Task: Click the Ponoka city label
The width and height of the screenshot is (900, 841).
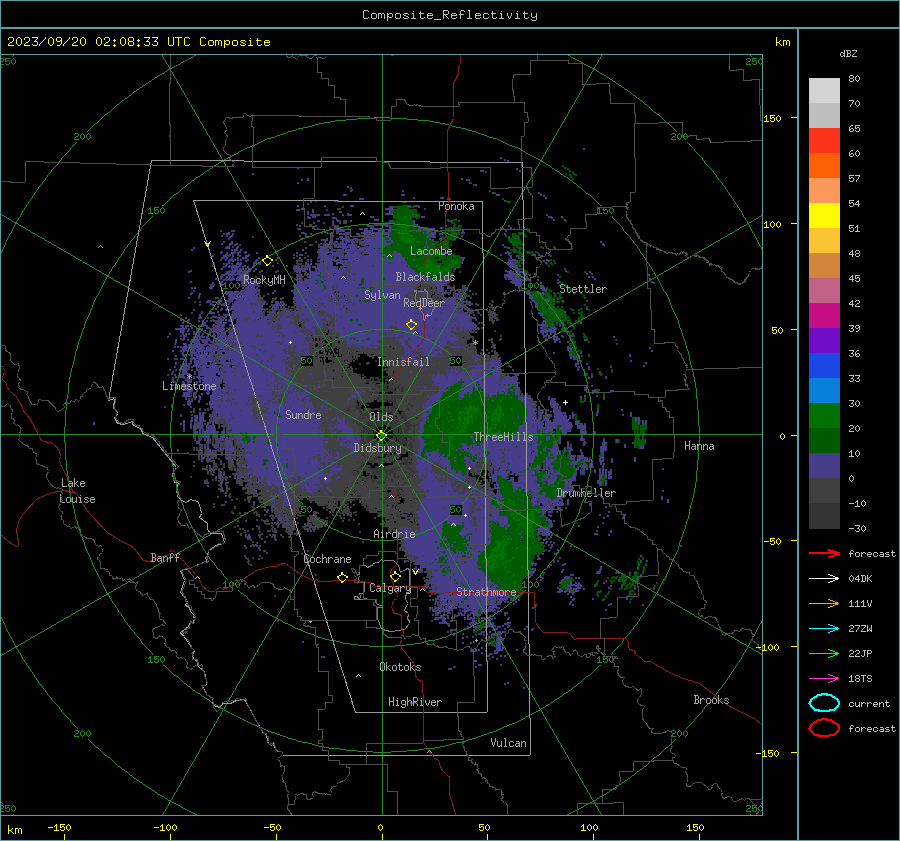Action: pyautogui.click(x=456, y=206)
